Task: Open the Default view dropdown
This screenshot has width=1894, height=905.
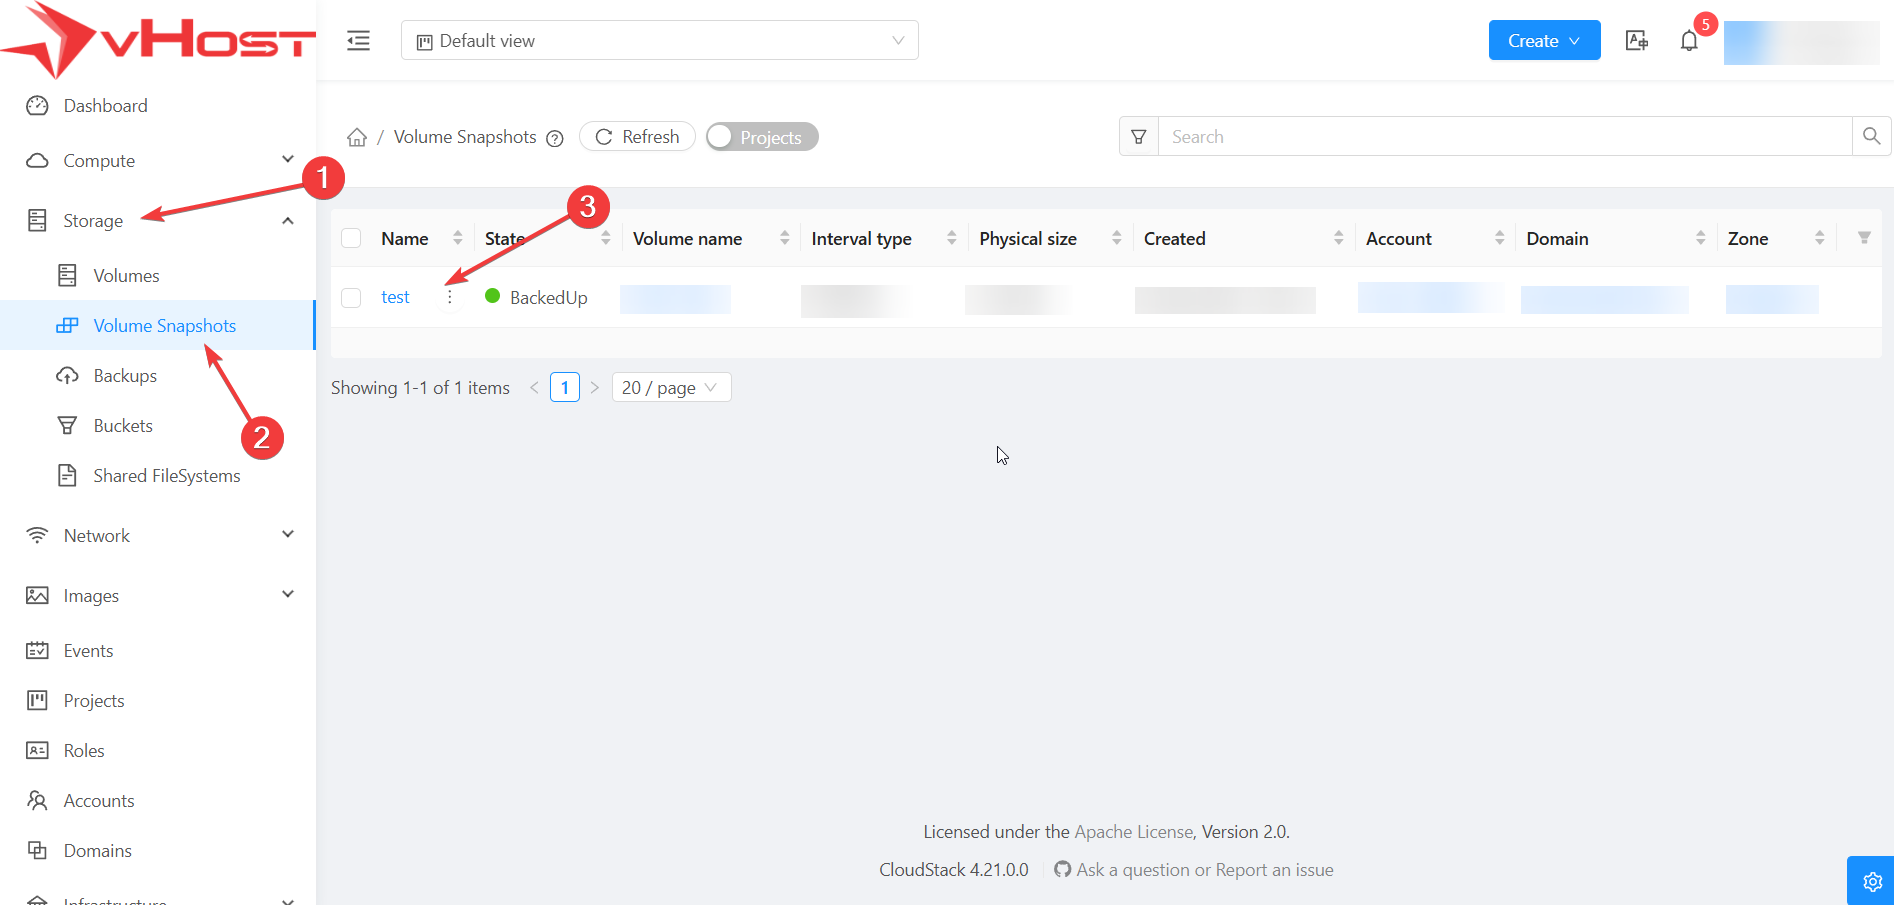Action: pyautogui.click(x=659, y=41)
